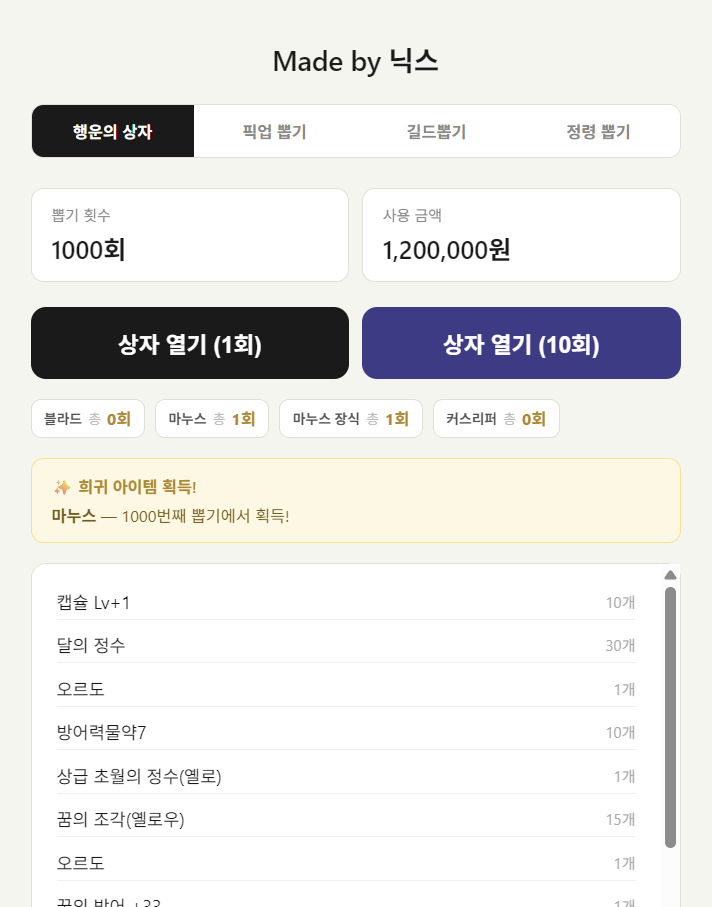Go to the 정령 뽑기 tab
The height and width of the screenshot is (907, 712).
click(x=598, y=132)
